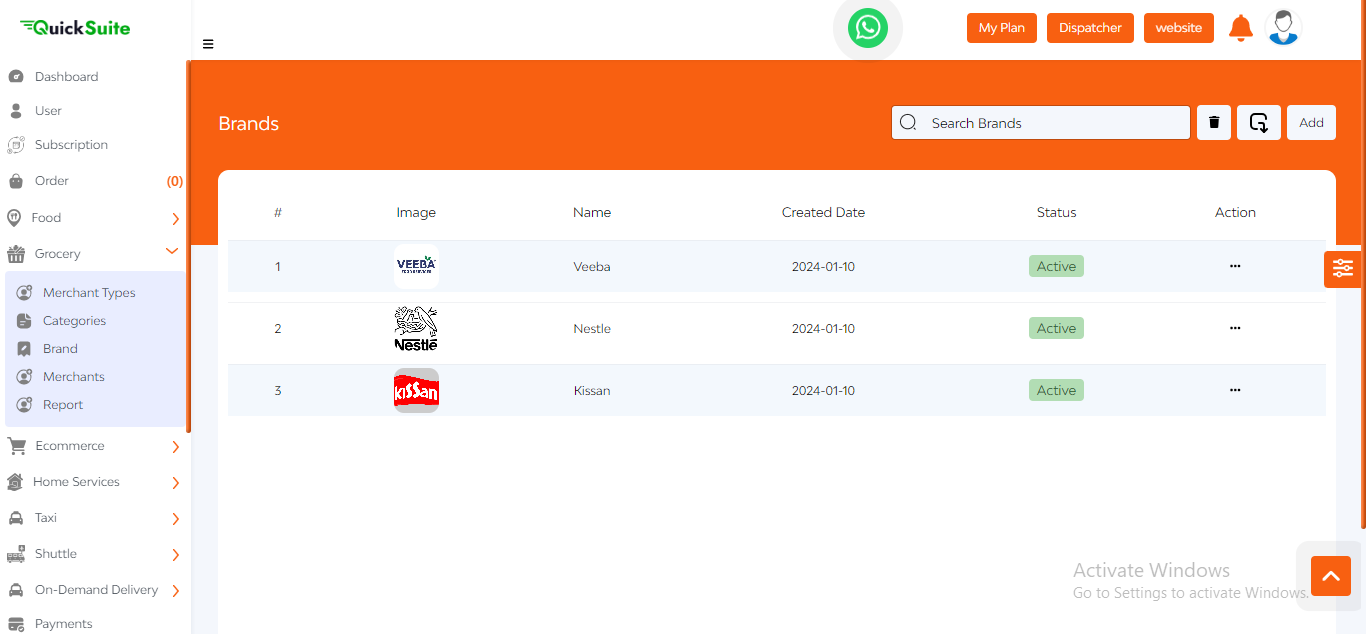
Task: Open the orange filter settings panel
Action: pyautogui.click(x=1342, y=269)
